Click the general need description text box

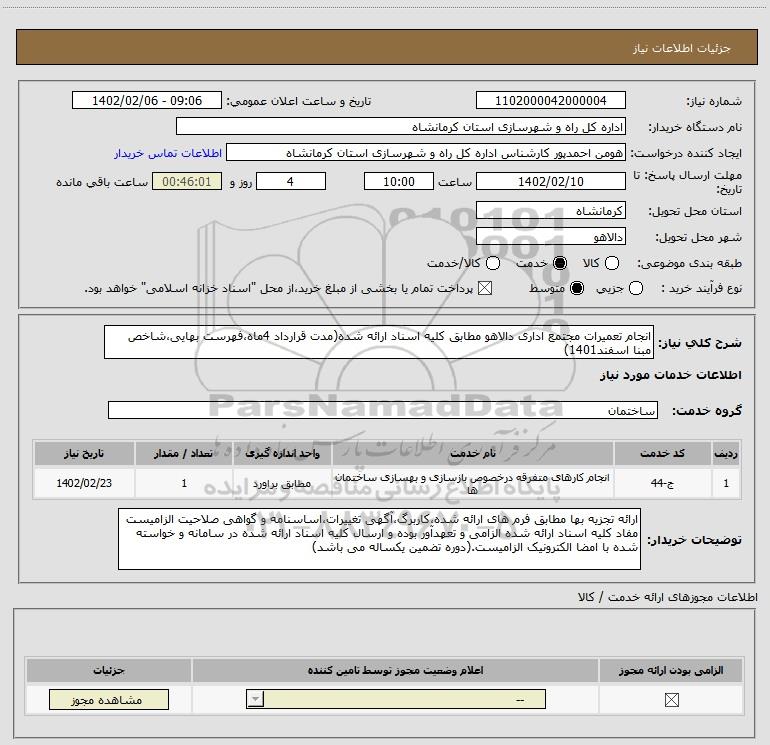[379, 342]
